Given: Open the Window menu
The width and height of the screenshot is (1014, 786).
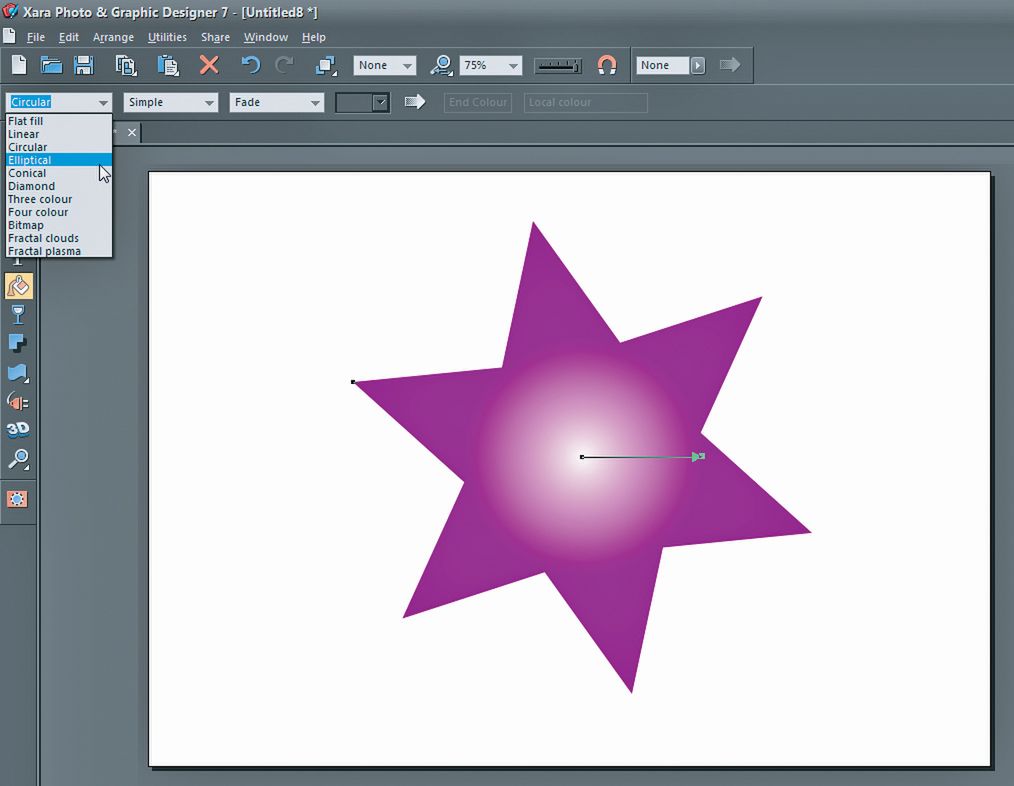Looking at the screenshot, I should click(x=266, y=38).
